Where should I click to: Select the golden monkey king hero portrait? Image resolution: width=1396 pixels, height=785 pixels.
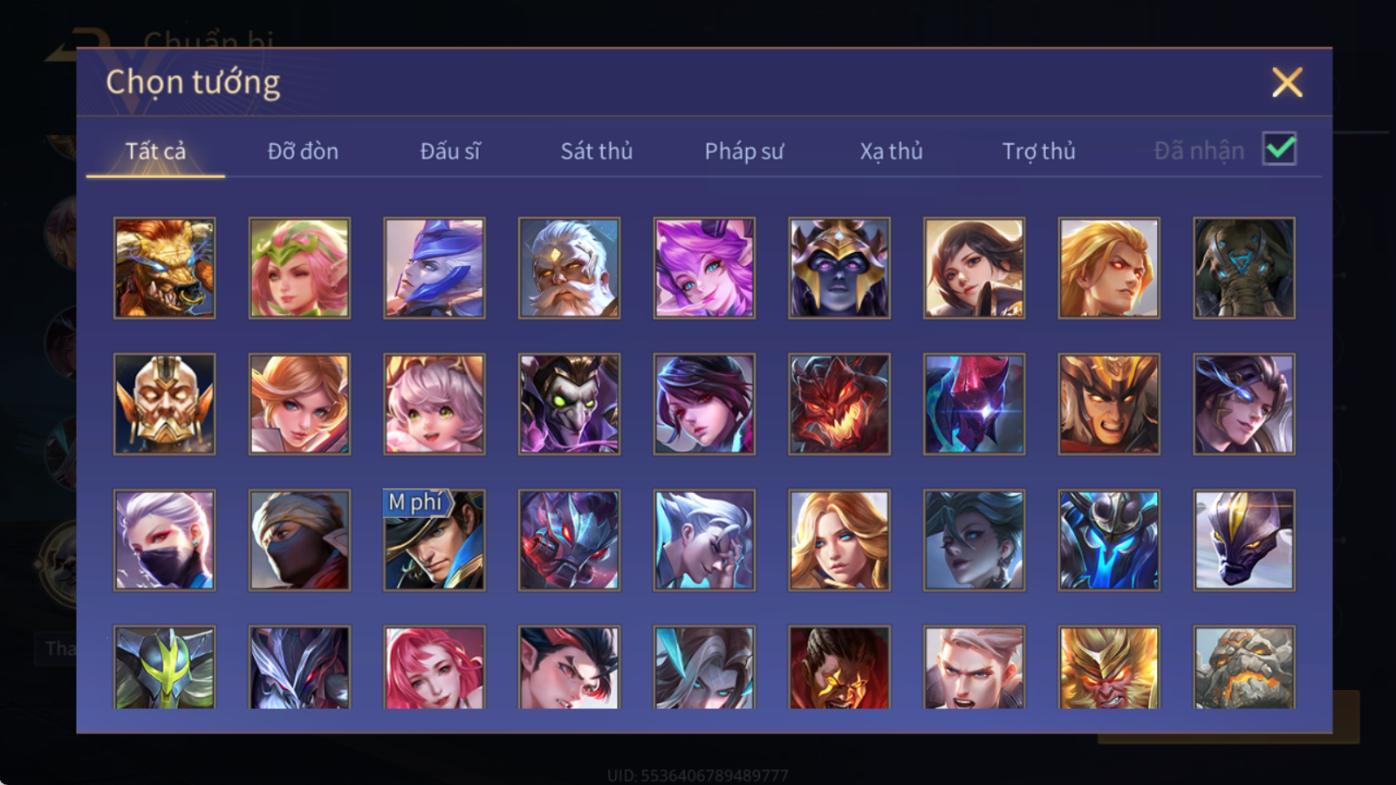[1109, 668]
